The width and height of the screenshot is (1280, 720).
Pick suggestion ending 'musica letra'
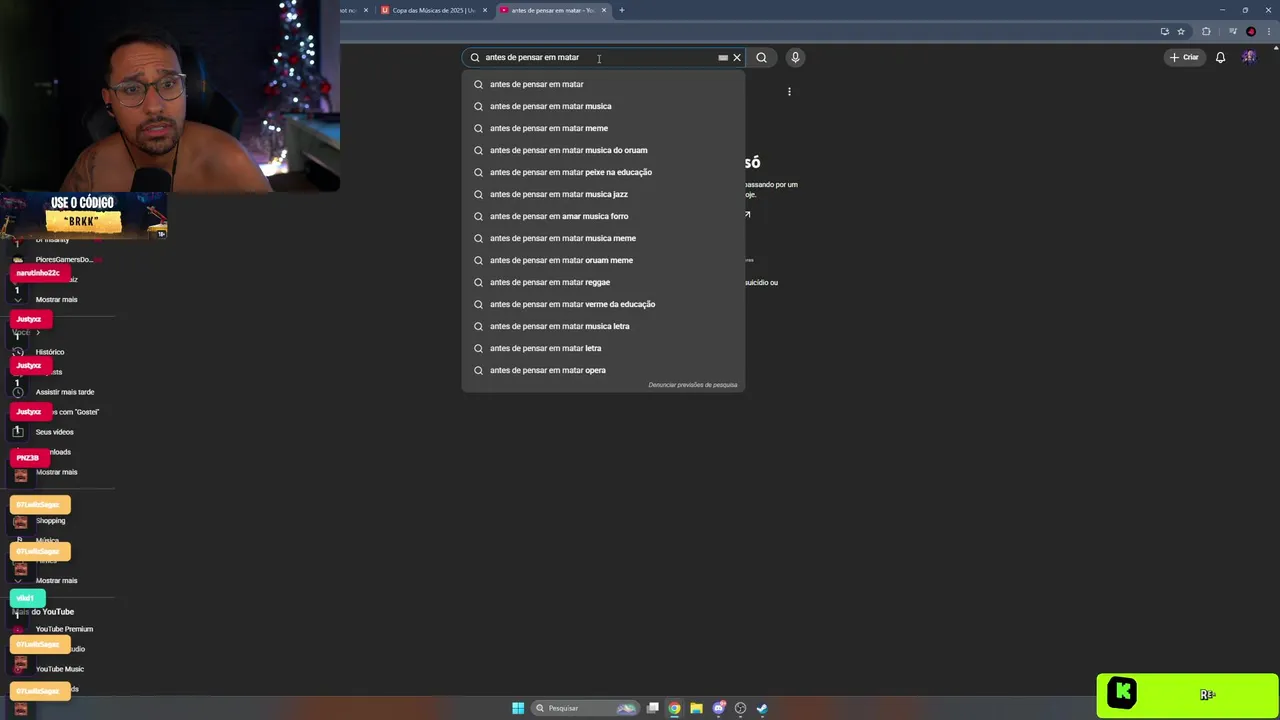click(x=603, y=326)
